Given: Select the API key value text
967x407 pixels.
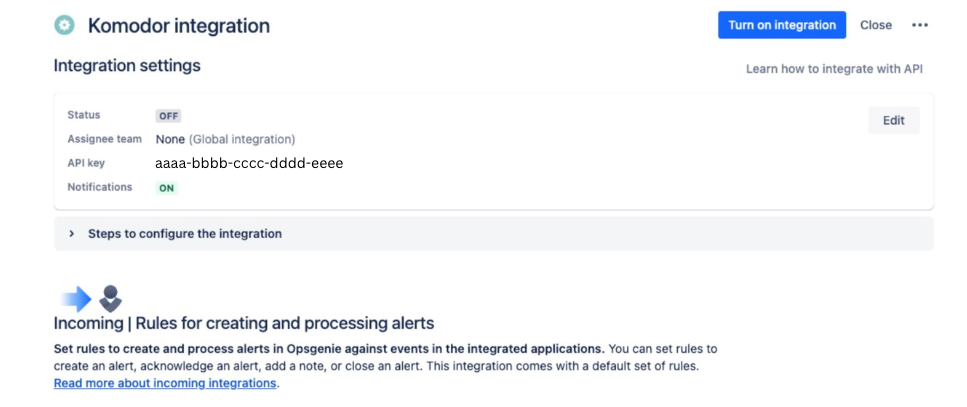Looking at the screenshot, I should click(249, 163).
